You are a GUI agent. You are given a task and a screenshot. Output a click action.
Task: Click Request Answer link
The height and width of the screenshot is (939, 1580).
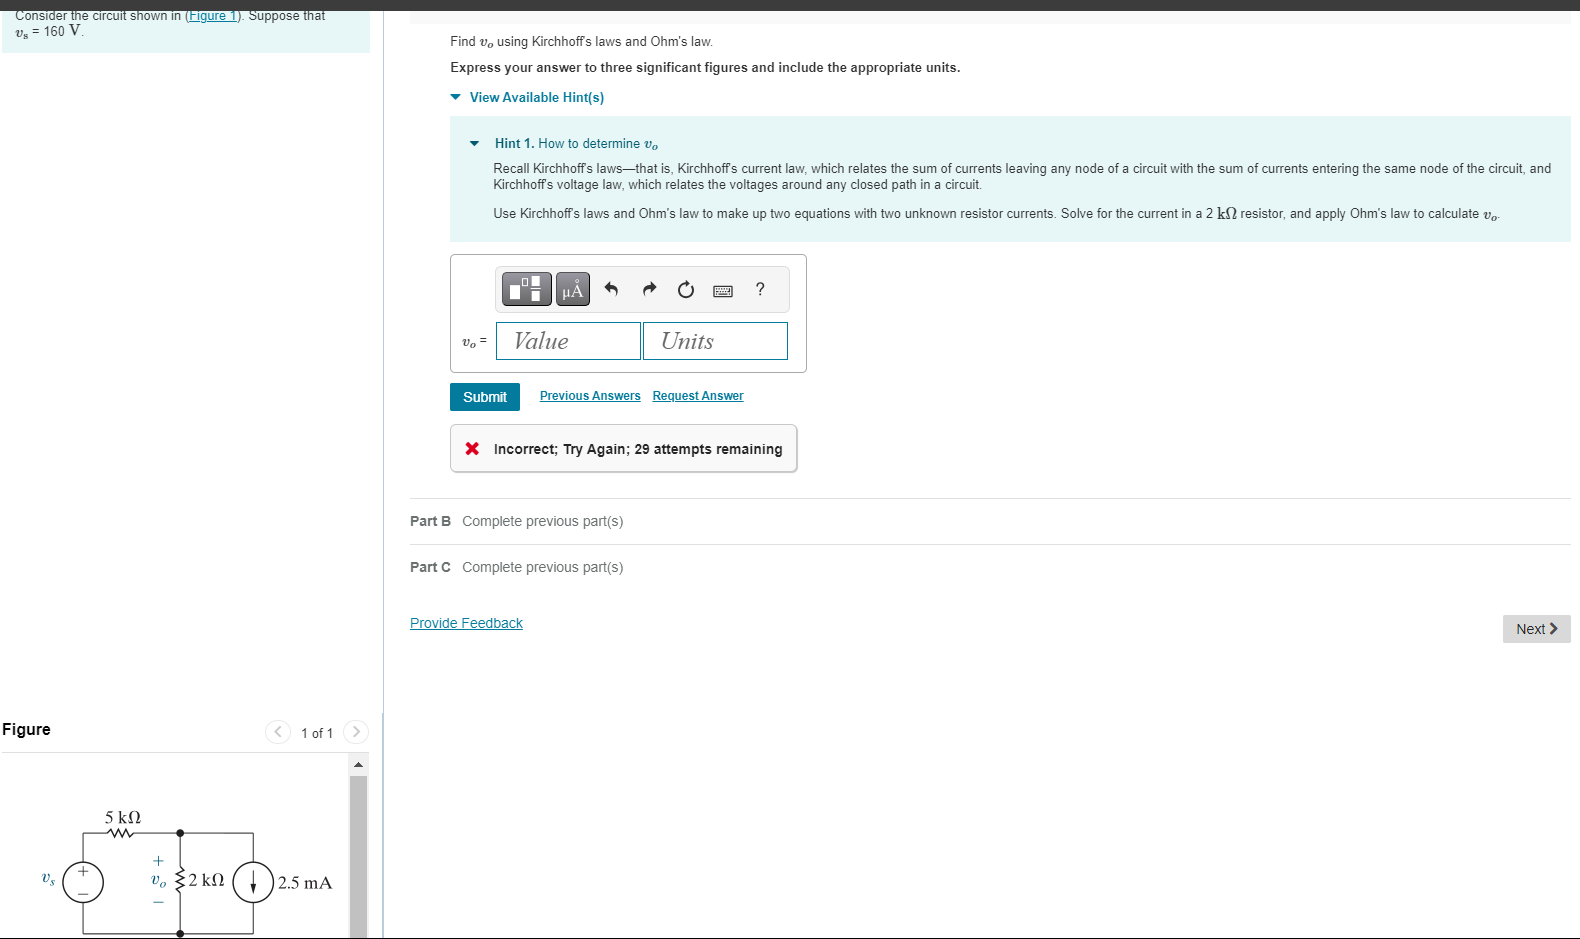[698, 396]
